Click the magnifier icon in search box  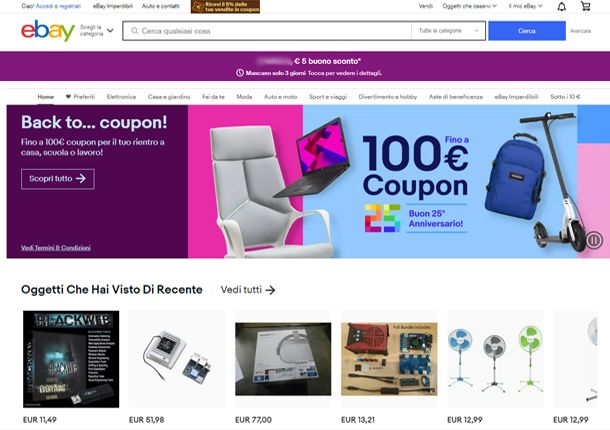click(135, 31)
